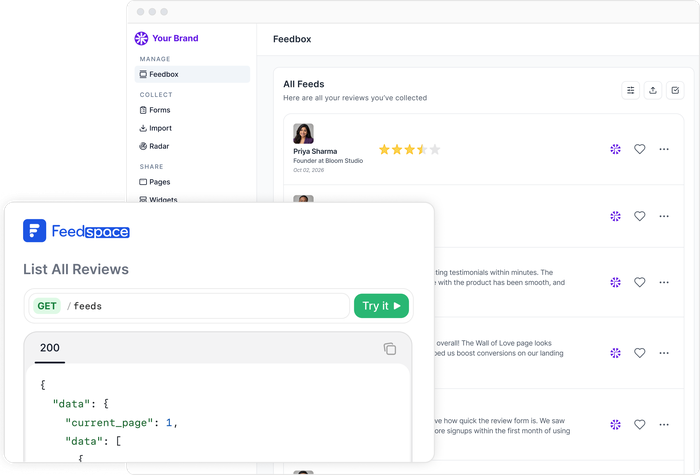Click the Feedspace logo icon
Viewport: 700px width, 475px height.
34,231
